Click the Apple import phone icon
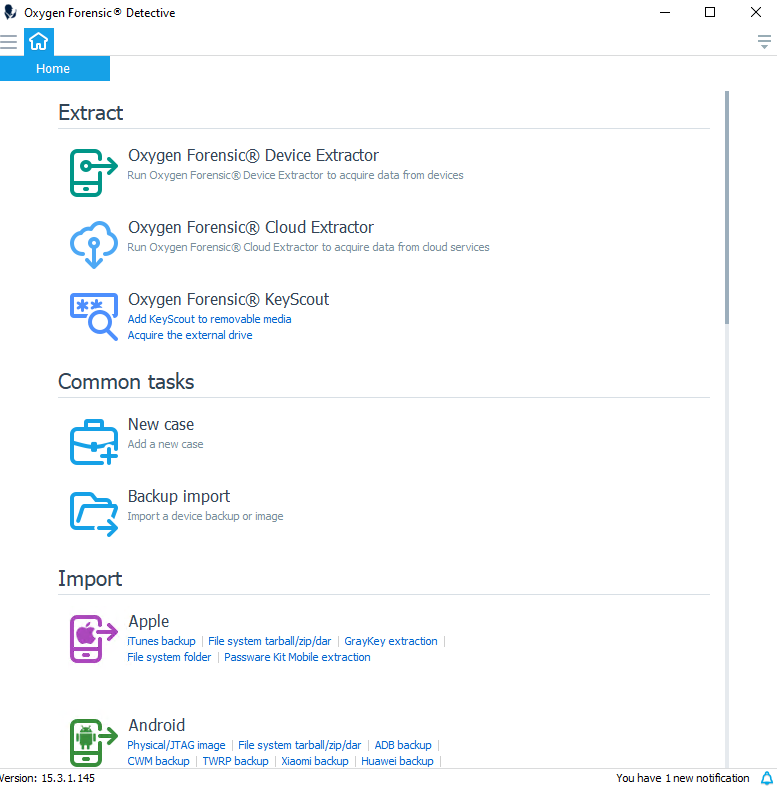Screen dimensions: 777x788 (93, 639)
